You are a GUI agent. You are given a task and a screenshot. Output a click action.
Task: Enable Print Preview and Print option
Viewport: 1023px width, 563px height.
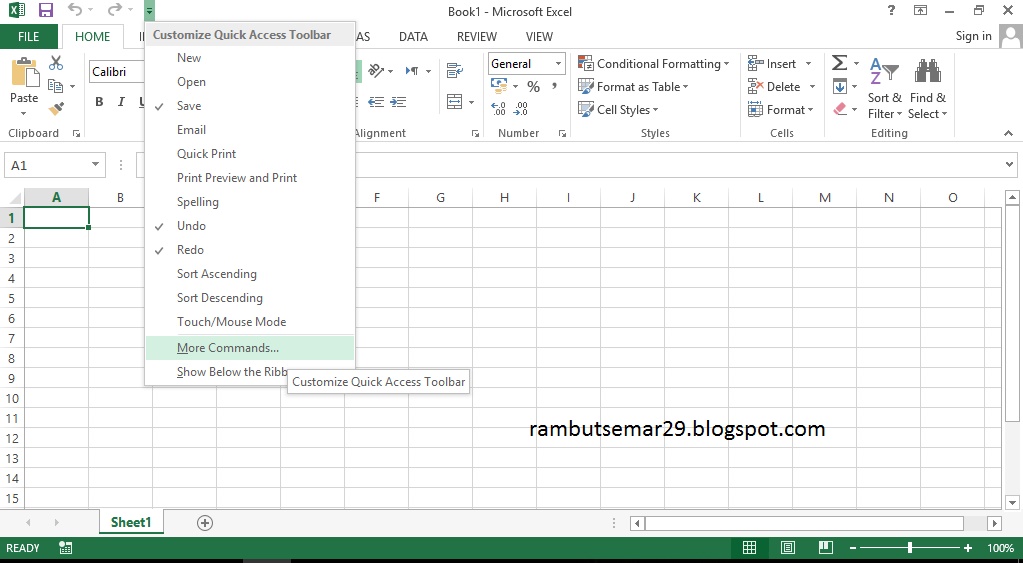[250, 177]
